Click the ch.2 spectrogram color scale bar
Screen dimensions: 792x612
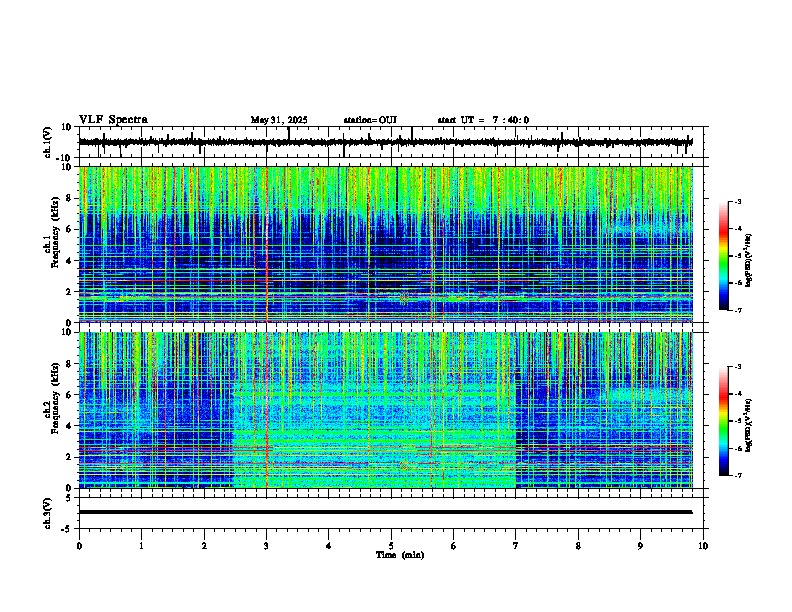[x=723, y=421]
